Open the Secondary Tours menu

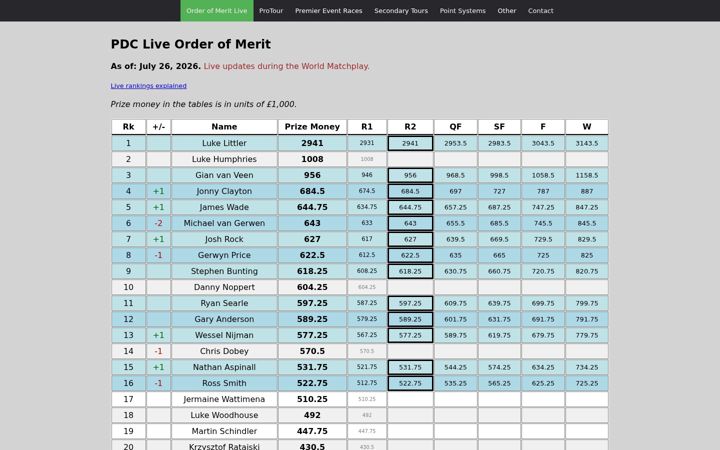tap(401, 11)
